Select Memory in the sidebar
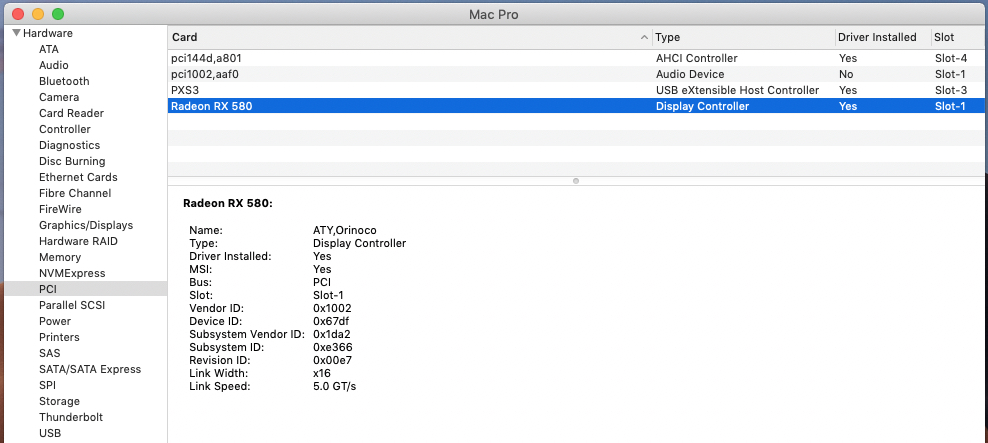 tap(60, 257)
